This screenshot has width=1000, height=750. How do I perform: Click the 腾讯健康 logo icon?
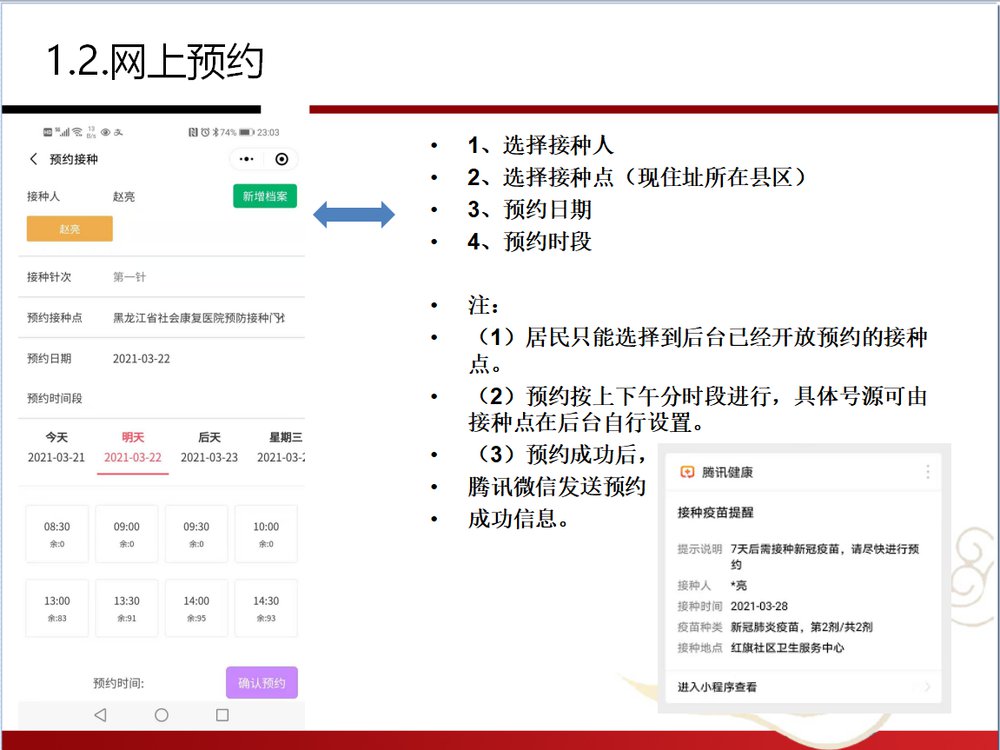click(687, 472)
